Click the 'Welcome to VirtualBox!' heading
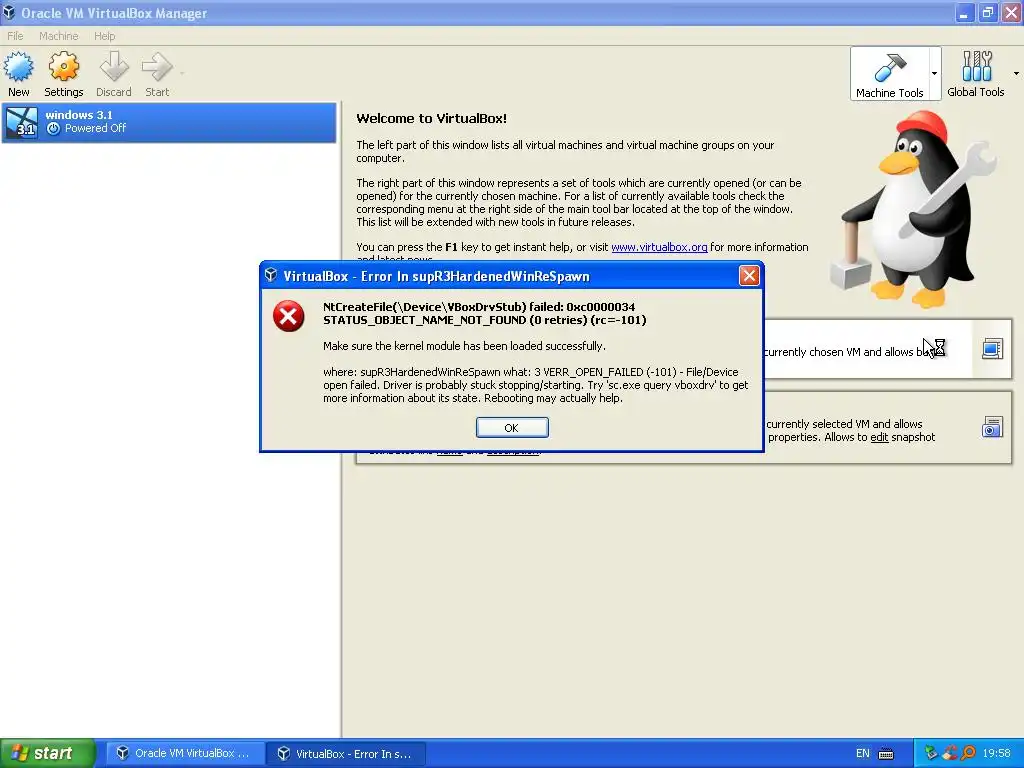This screenshot has width=1024, height=768. tap(432, 118)
